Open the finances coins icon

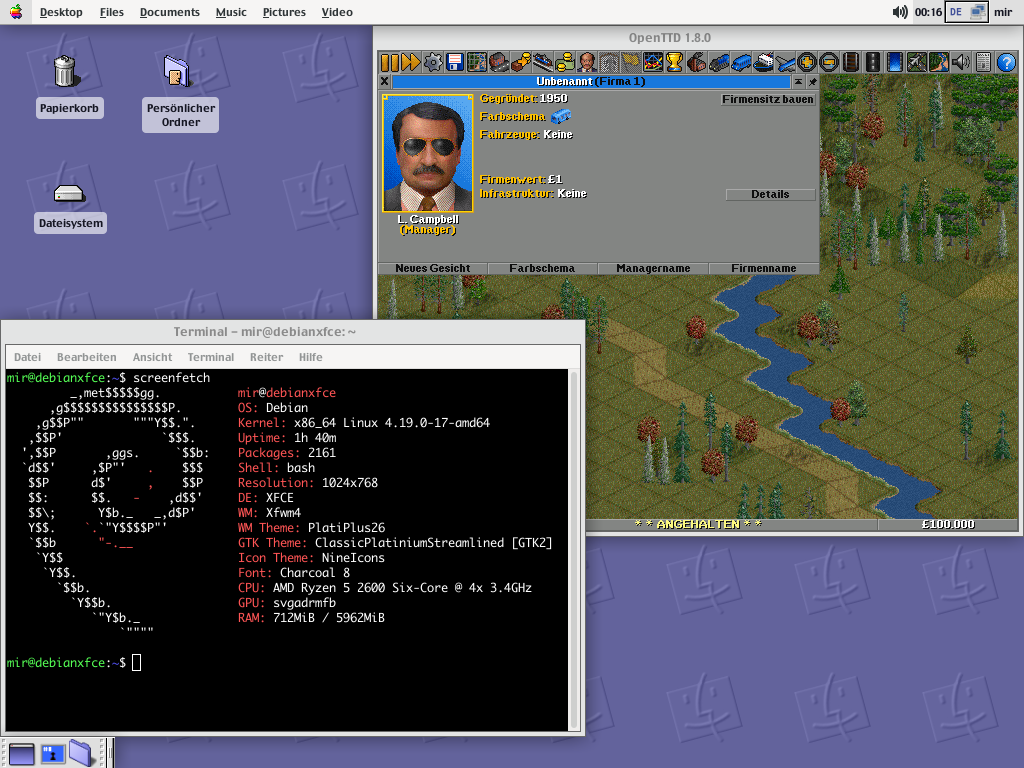(565, 63)
